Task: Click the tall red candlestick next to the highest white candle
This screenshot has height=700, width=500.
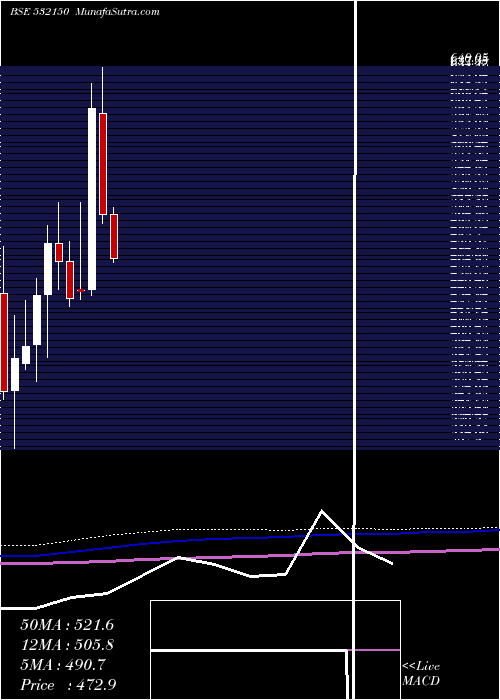Action: (103, 164)
